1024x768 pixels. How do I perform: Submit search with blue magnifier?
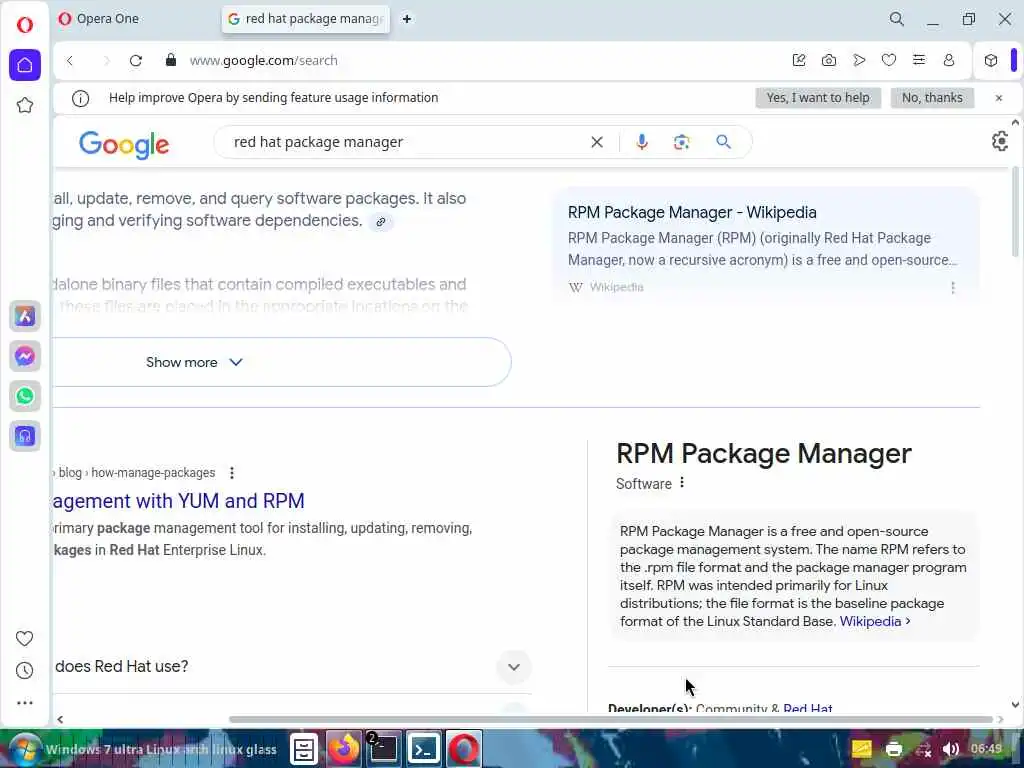723,142
